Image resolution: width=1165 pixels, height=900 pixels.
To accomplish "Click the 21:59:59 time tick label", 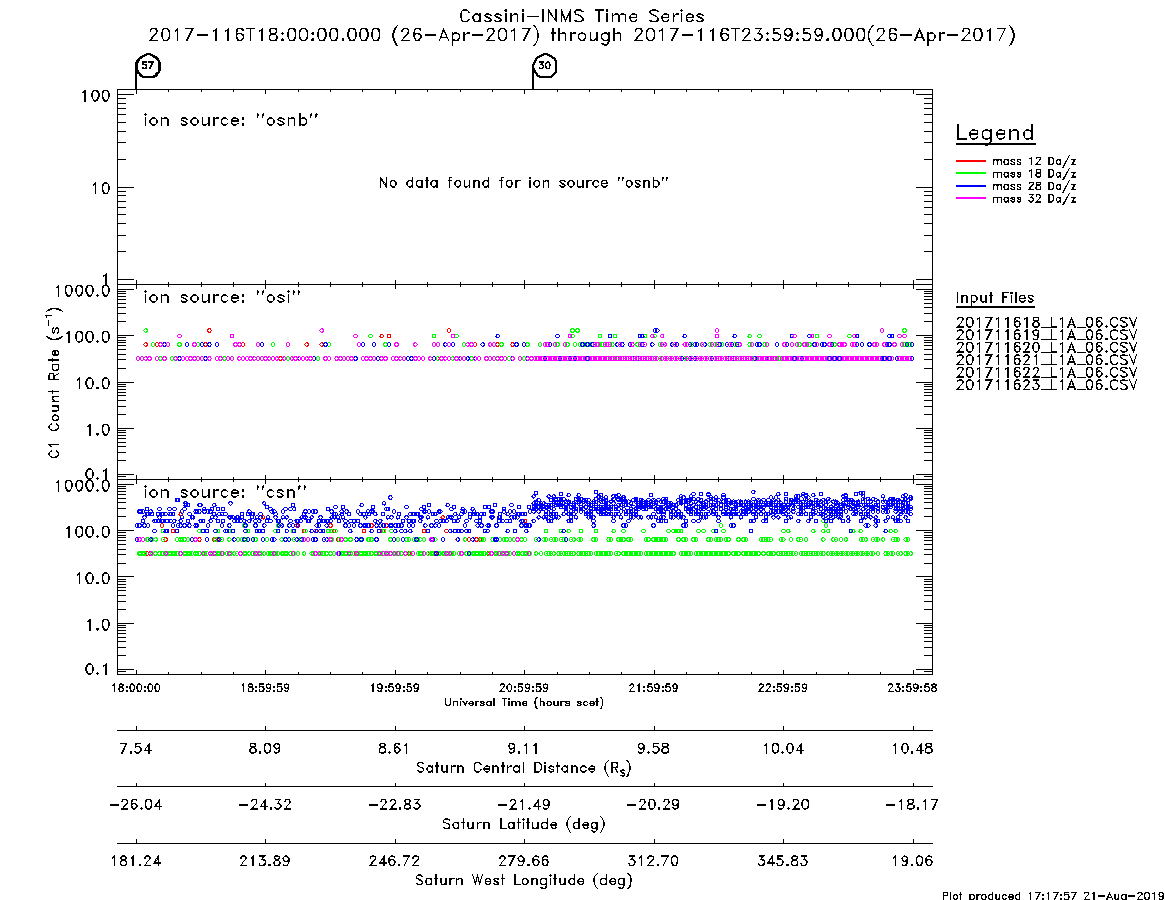I will [653, 688].
